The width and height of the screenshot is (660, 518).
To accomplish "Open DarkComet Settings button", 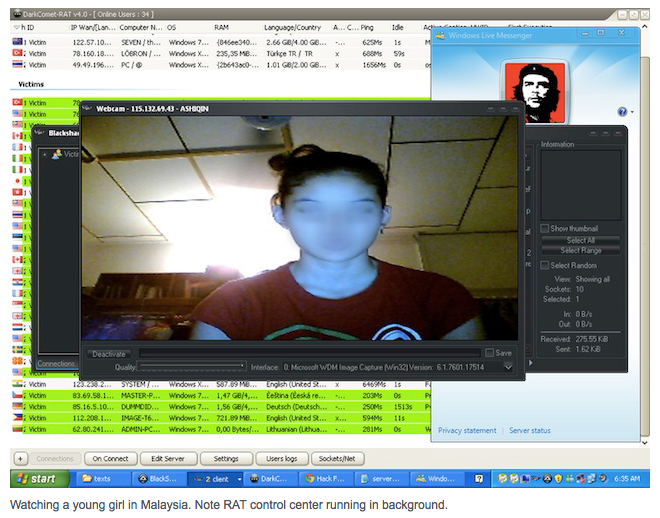I will click(x=226, y=458).
